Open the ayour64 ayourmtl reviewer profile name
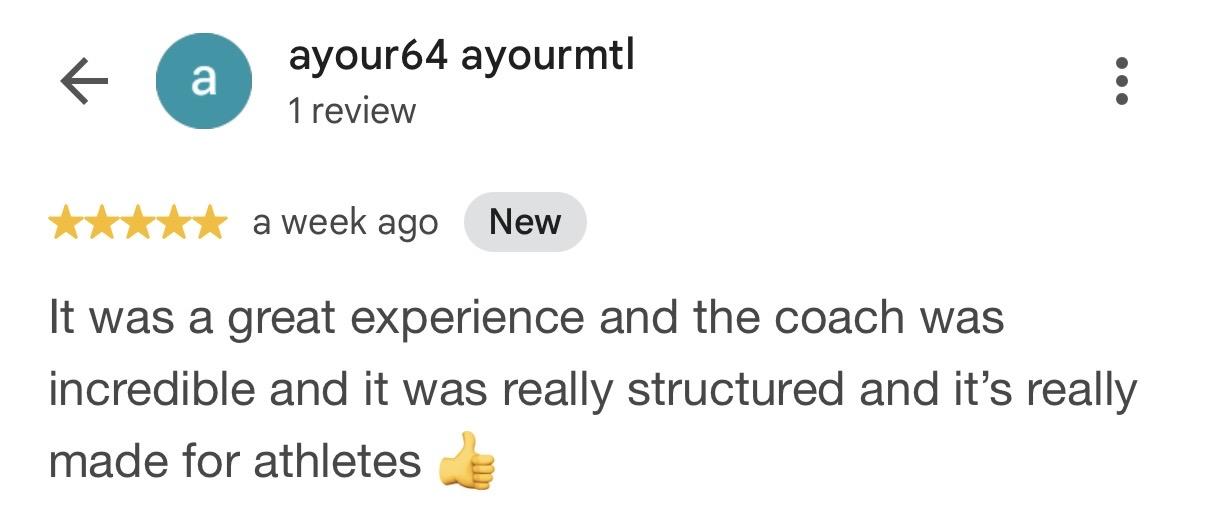 pyautogui.click(x=461, y=57)
